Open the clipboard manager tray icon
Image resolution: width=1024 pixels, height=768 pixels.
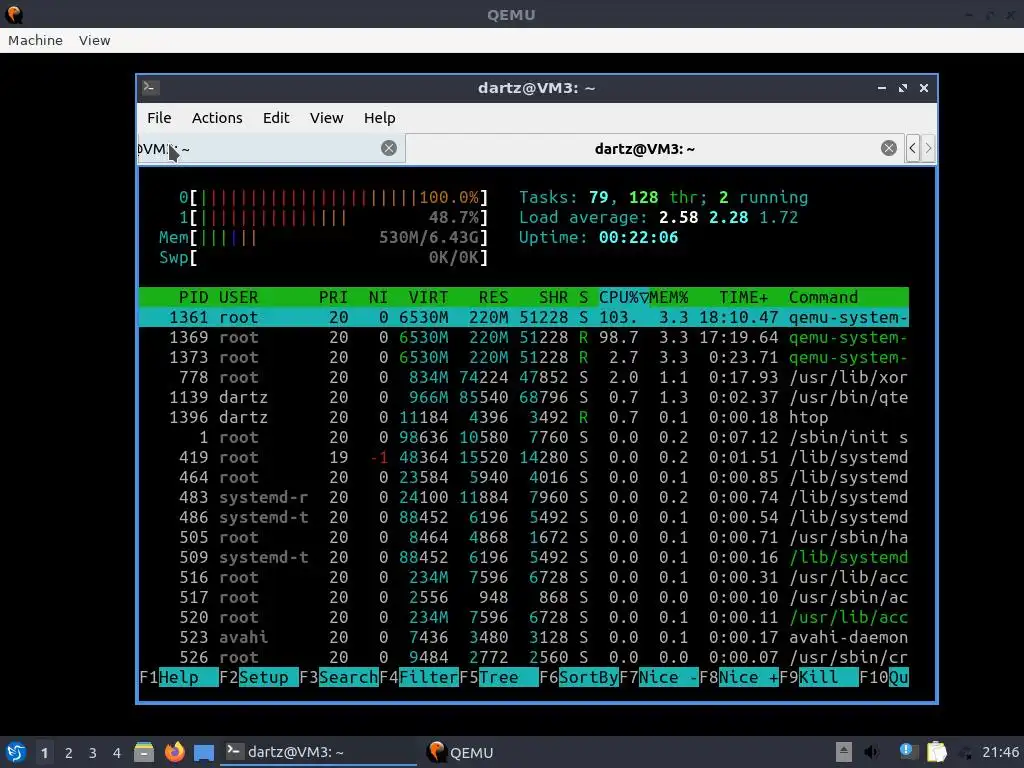936,752
